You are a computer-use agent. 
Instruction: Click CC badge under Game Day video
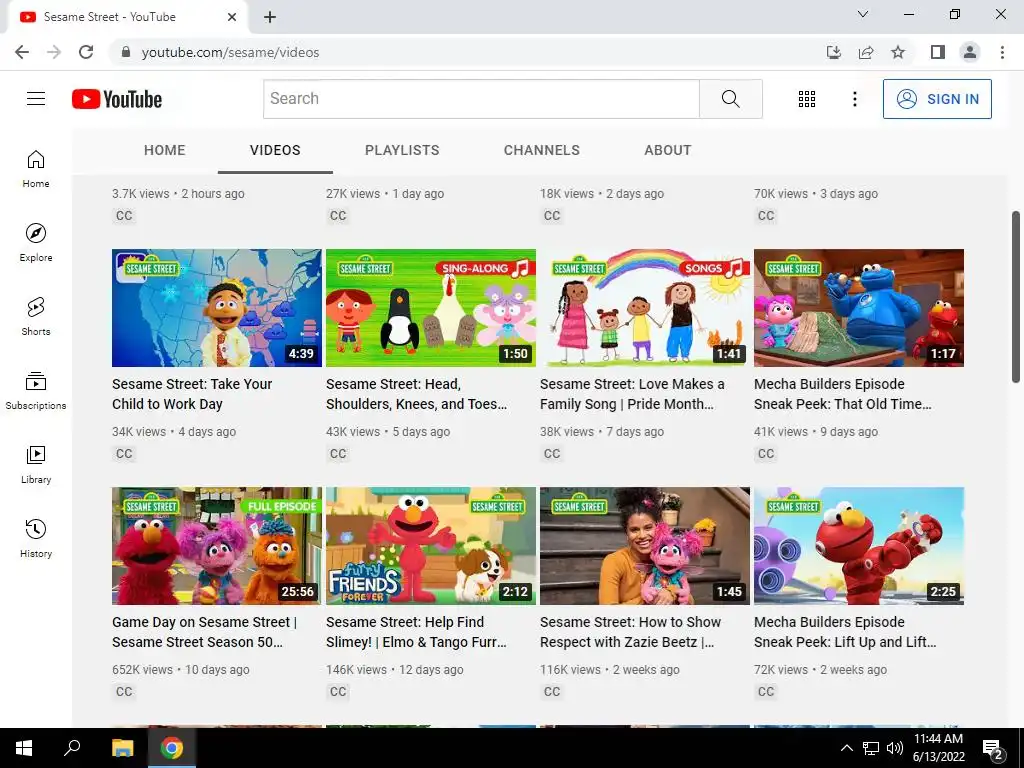(124, 692)
